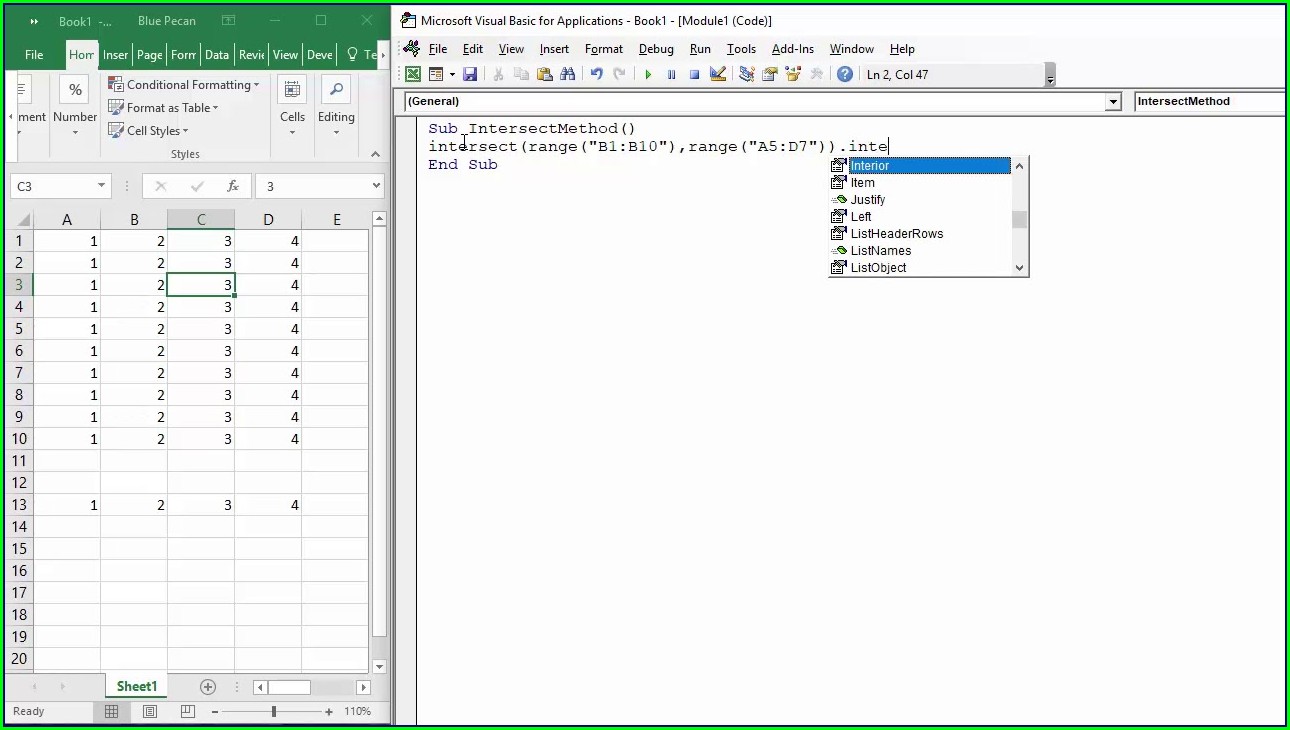This screenshot has height=730, width=1290.
Task: Open Conditional Formatting dropdown in Excel
Action: coord(184,85)
